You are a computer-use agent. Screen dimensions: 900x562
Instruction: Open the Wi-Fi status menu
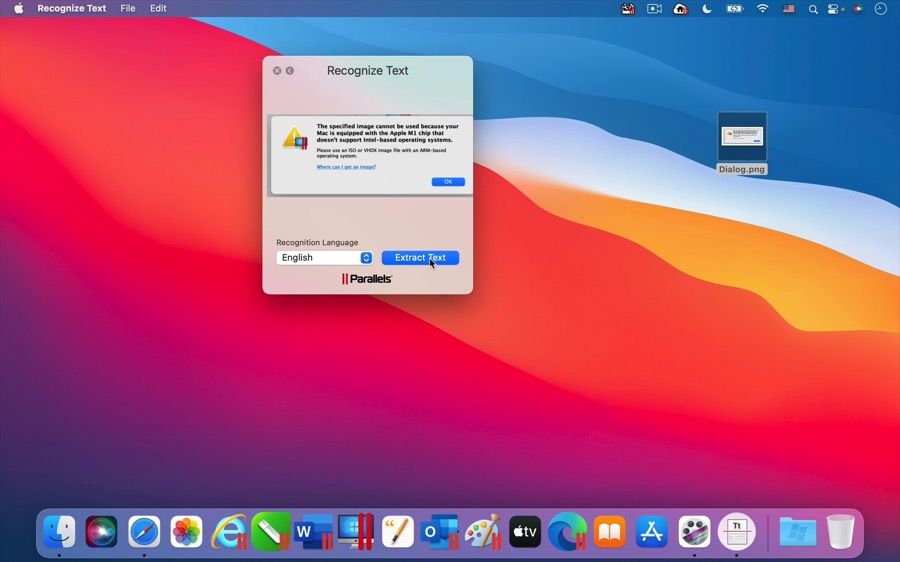coord(762,9)
